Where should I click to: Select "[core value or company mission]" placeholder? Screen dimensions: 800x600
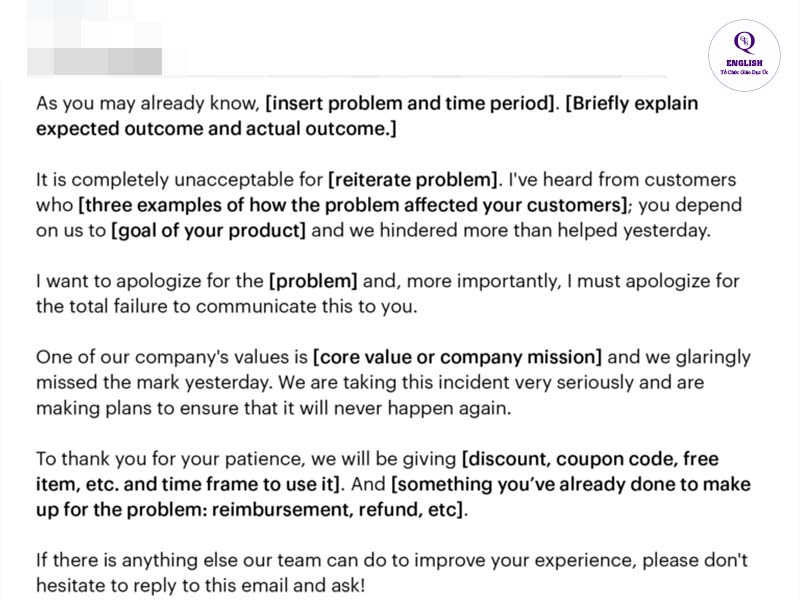[x=458, y=357]
